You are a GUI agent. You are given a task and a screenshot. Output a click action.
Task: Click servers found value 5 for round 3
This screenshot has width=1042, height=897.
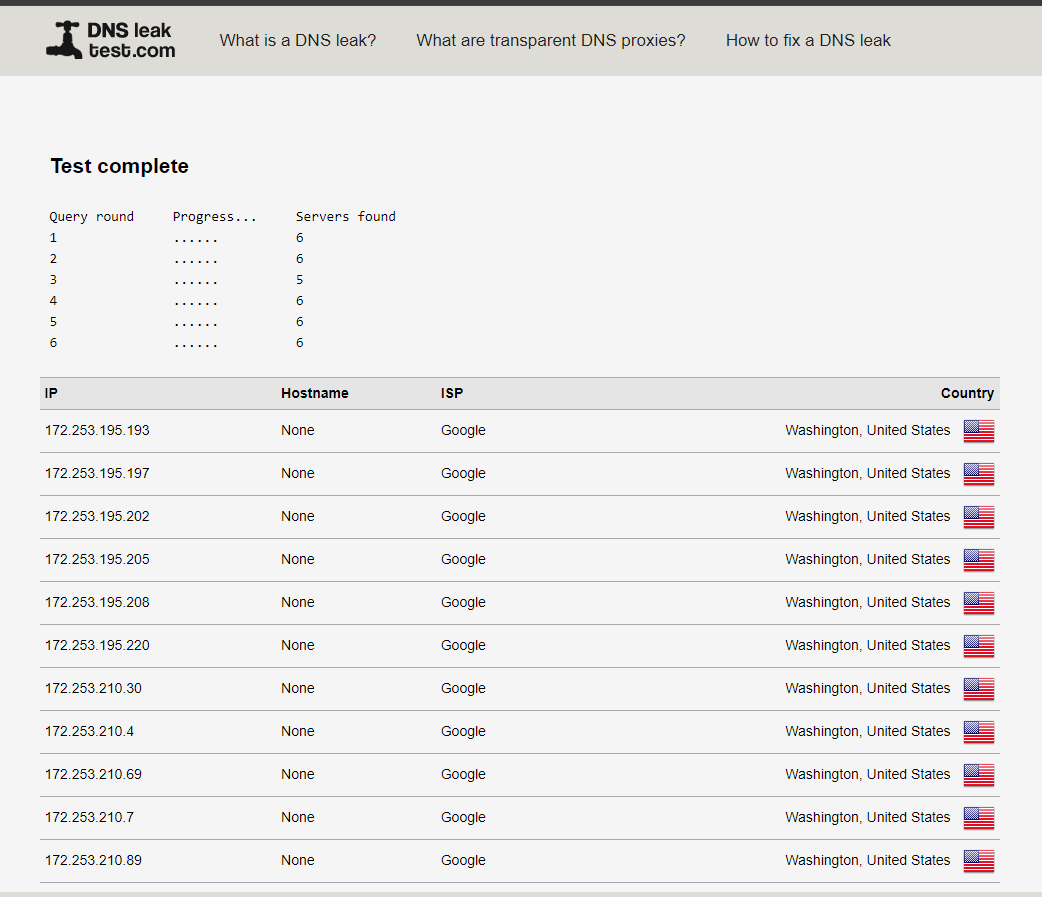300,280
